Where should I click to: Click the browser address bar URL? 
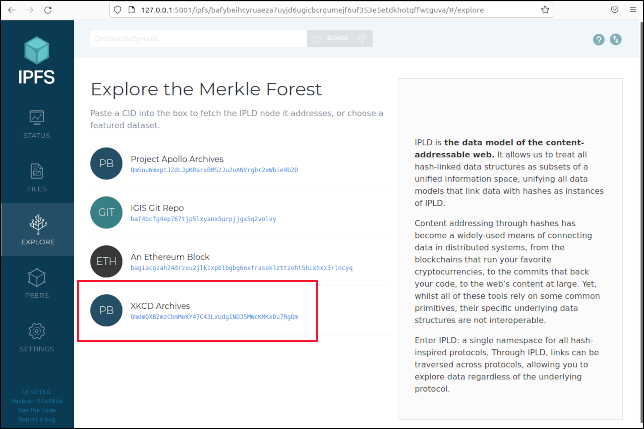pos(312,10)
